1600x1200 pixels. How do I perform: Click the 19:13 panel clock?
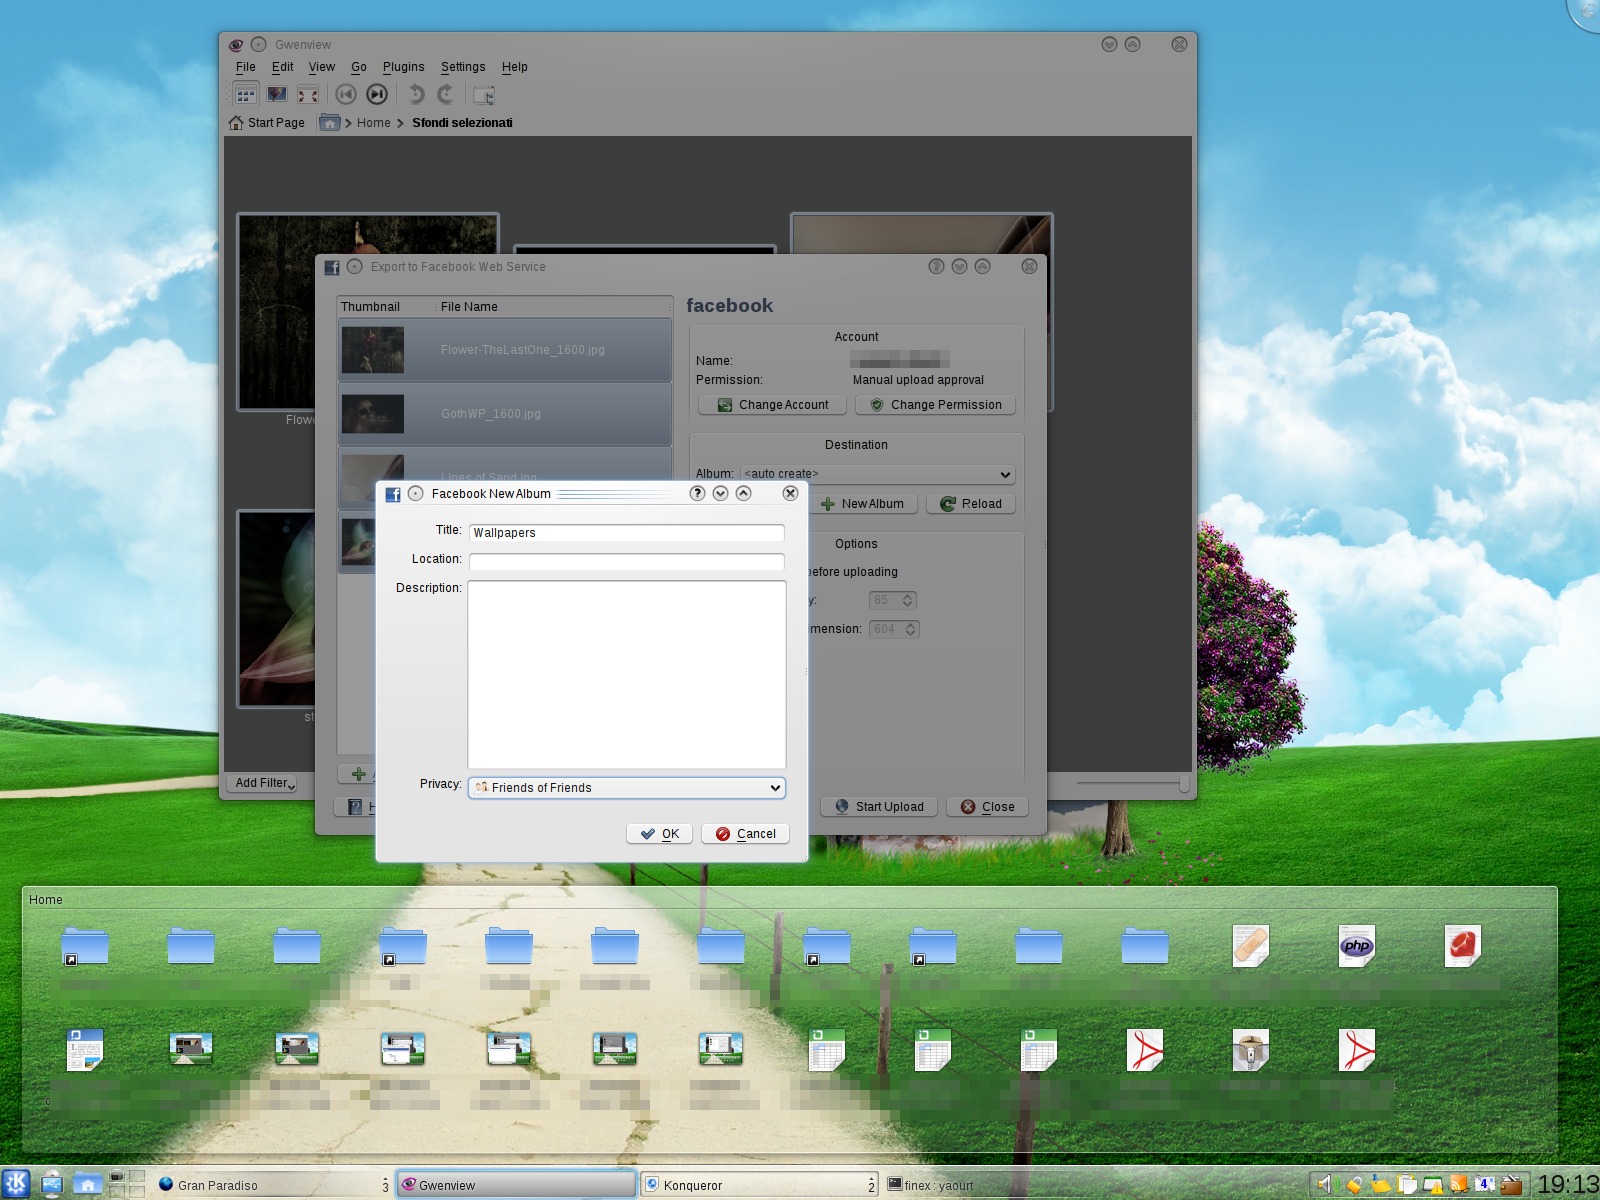click(x=1567, y=1185)
